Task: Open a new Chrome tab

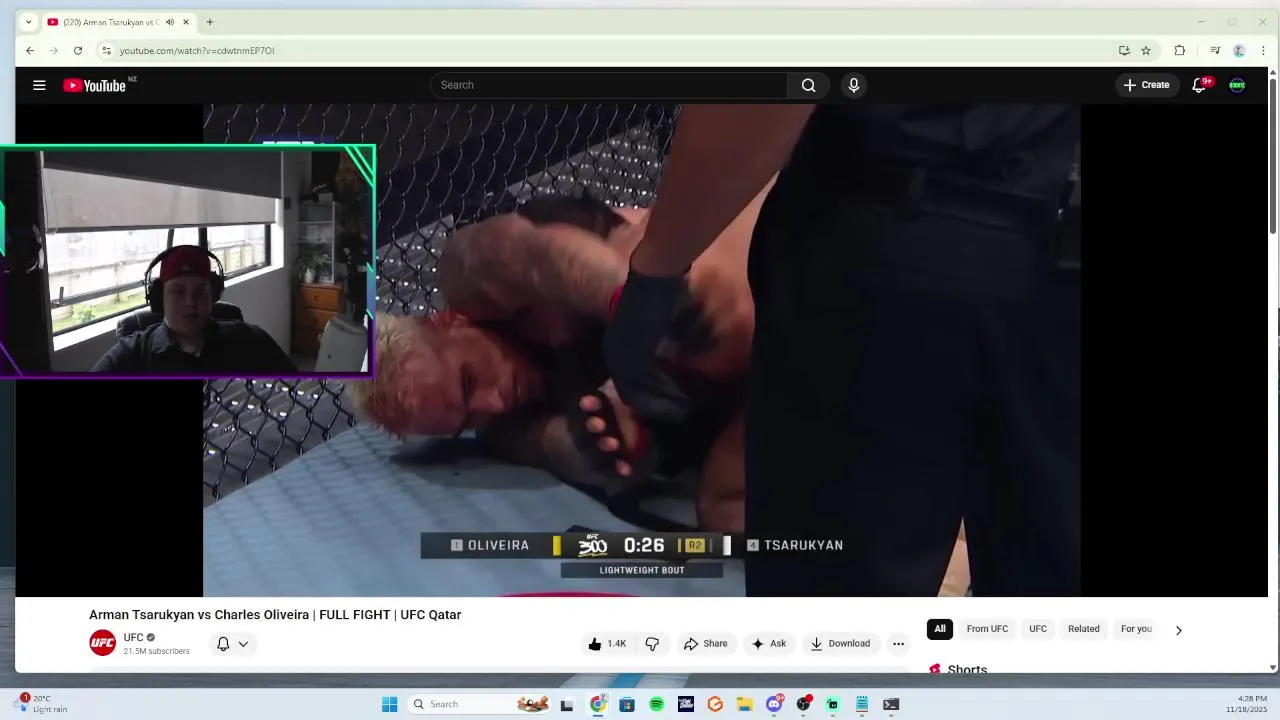Action: [209, 22]
